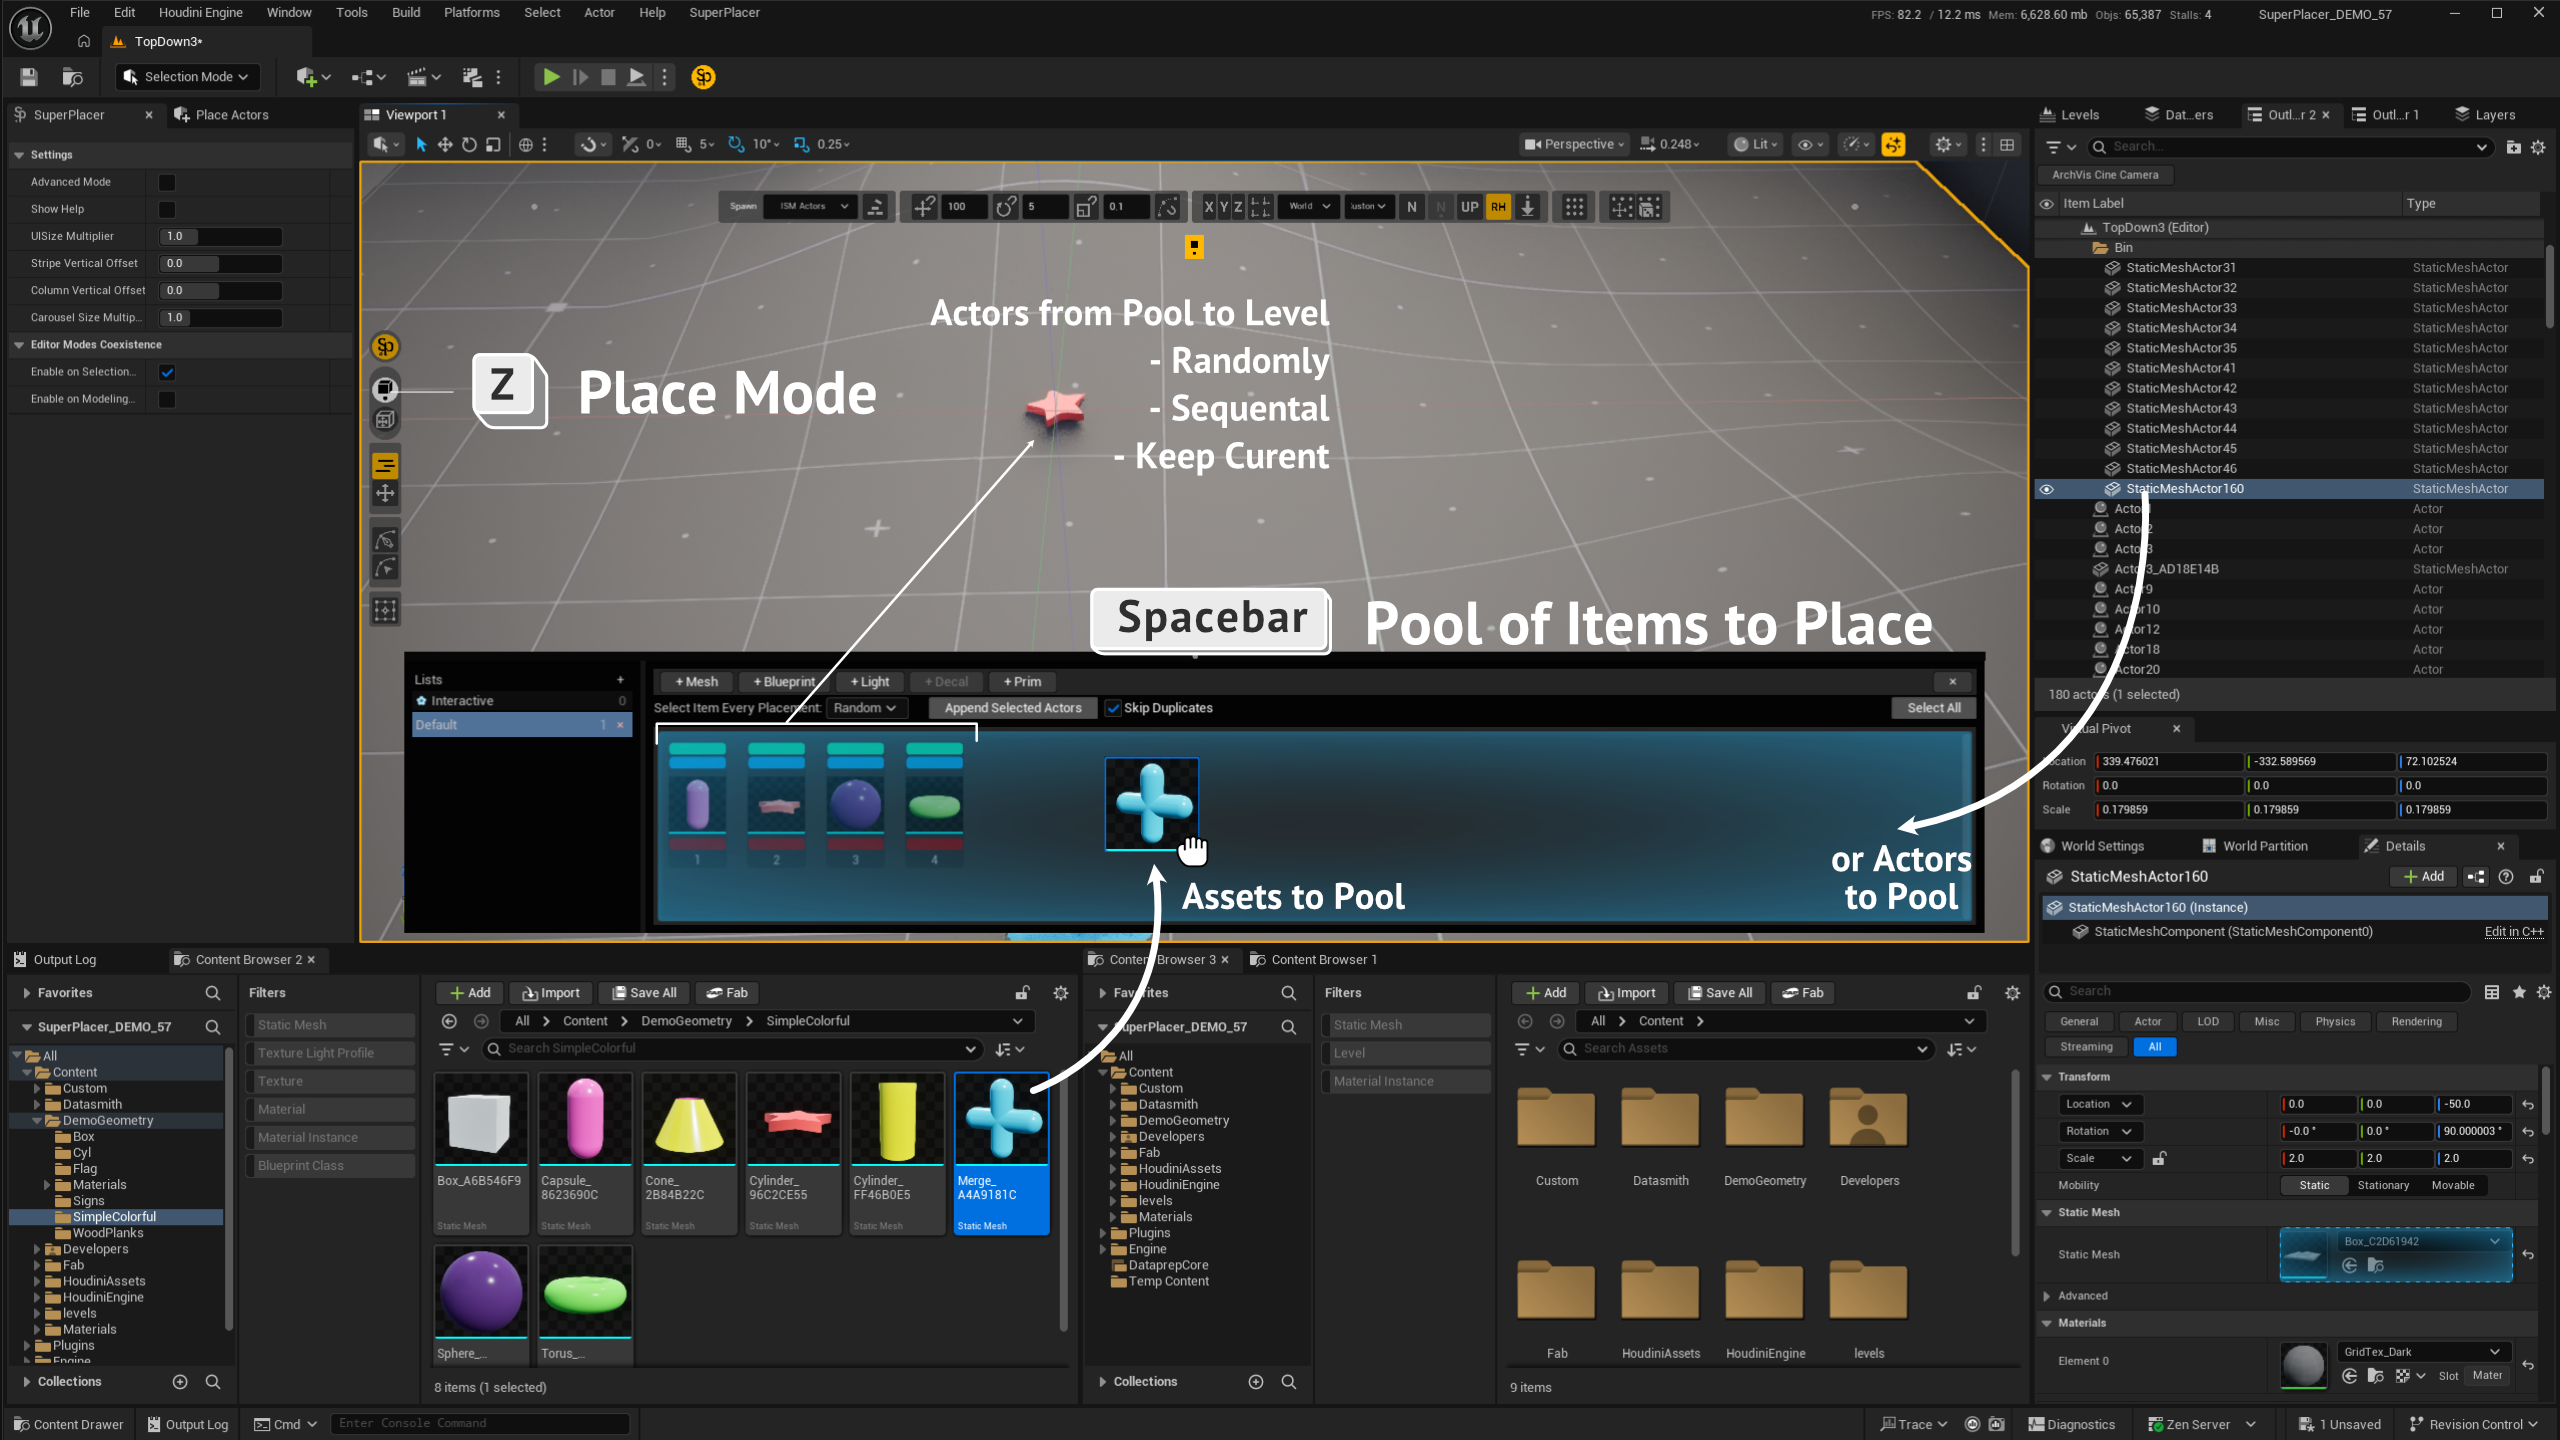Adjust the UISize Multiplier slider

tap(220, 237)
